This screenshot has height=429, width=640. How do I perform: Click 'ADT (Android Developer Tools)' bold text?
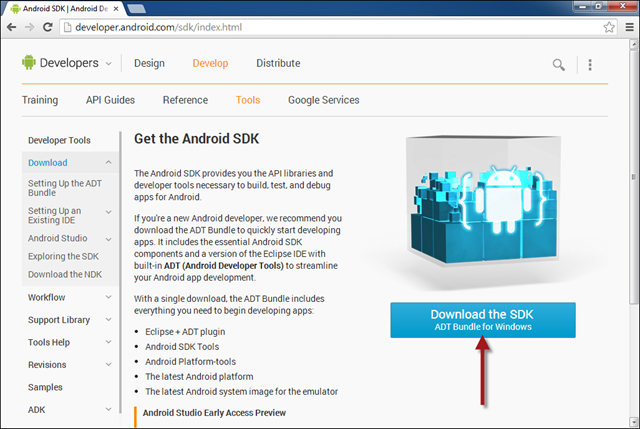tap(224, 266)
